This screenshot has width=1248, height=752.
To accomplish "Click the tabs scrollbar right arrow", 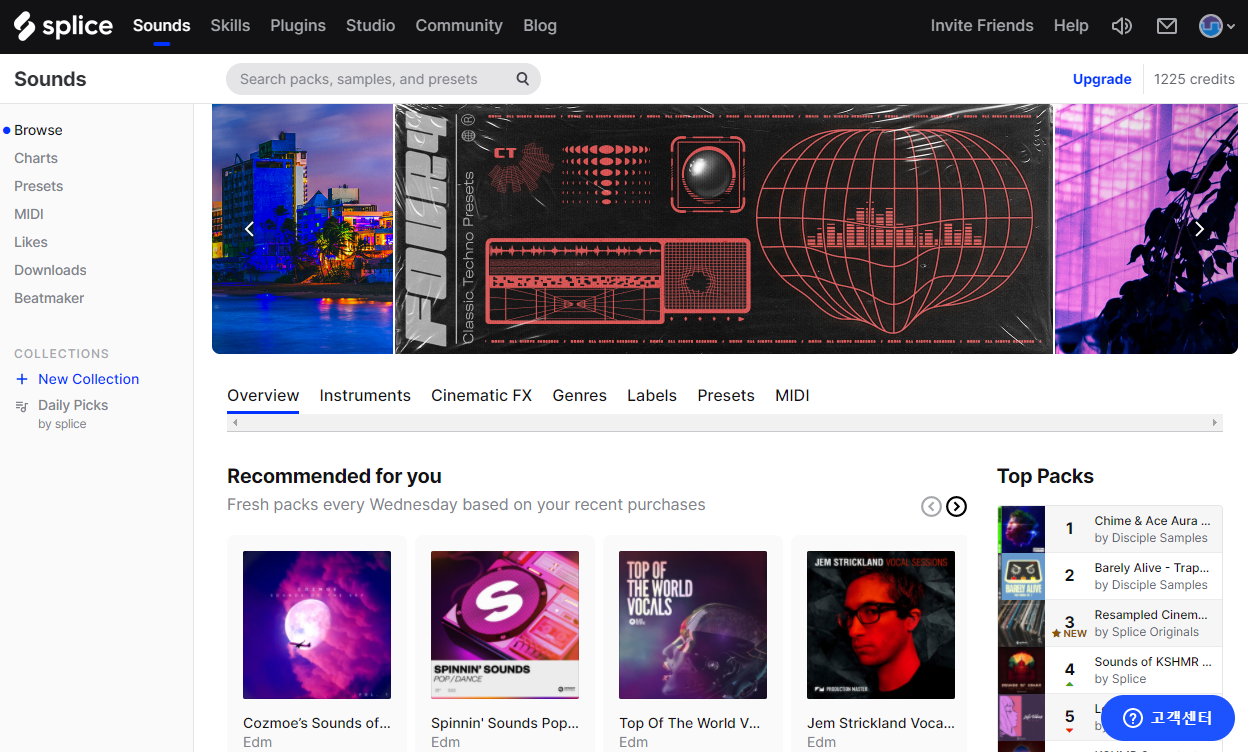I will 1215,423.
